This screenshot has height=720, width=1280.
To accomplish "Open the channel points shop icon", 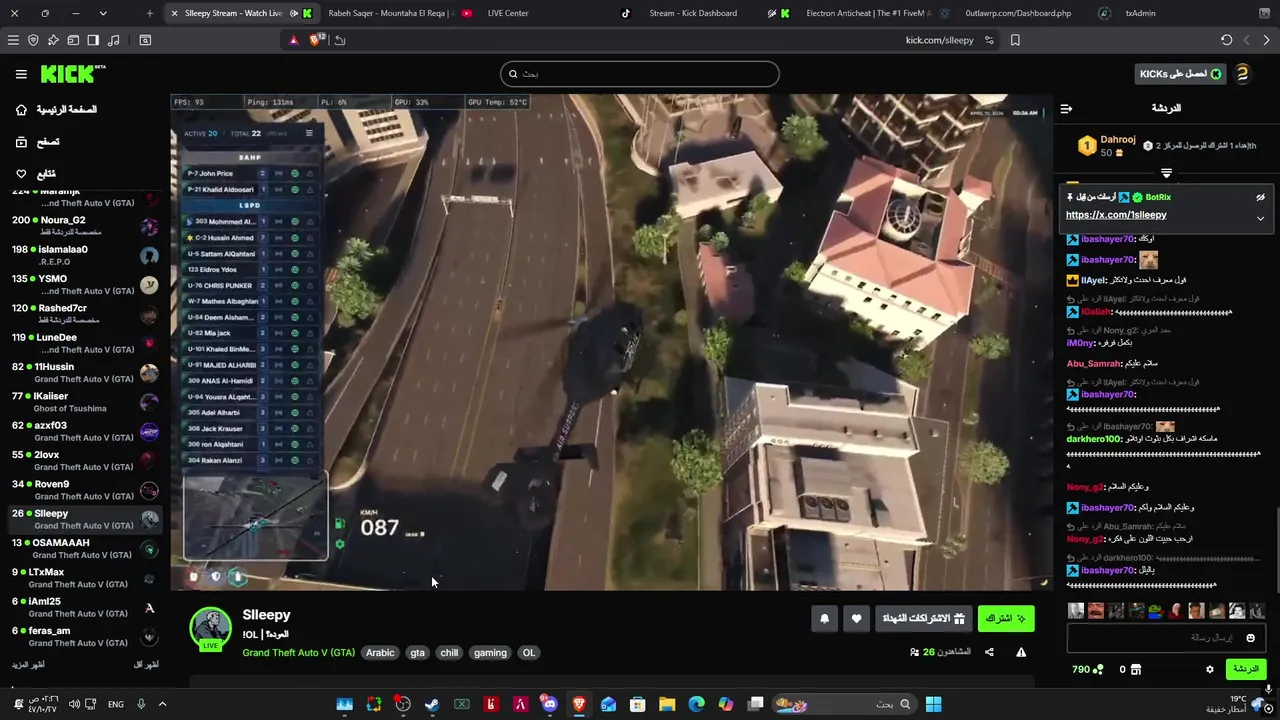I will click(1136, 669).
